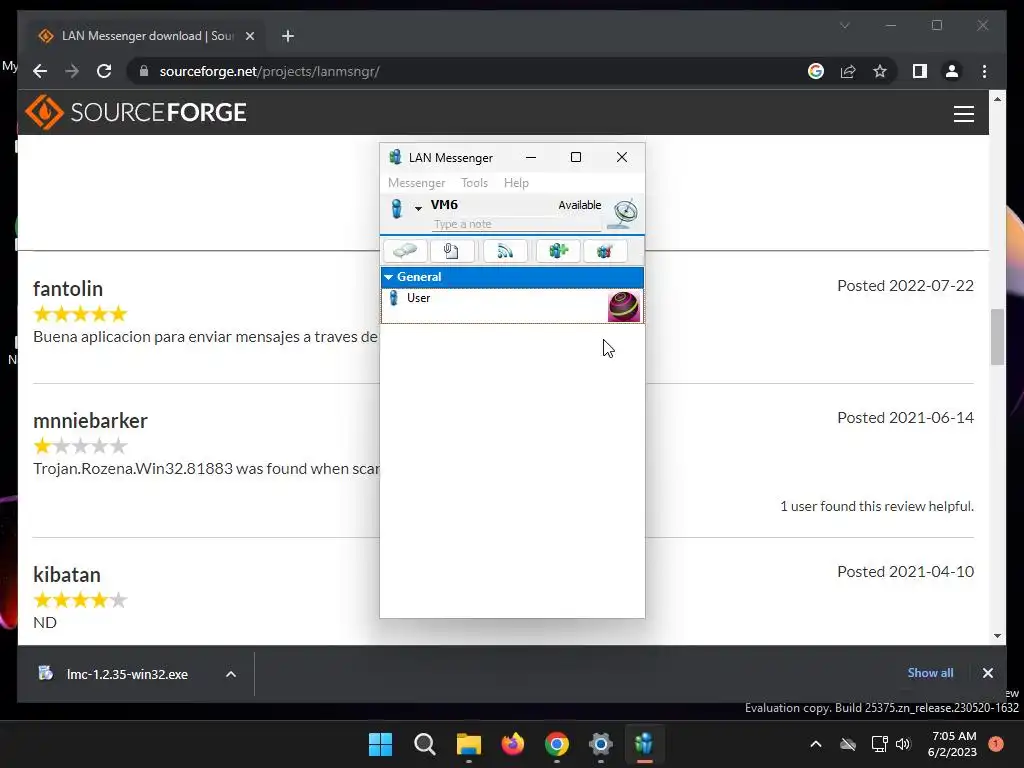Select the User contact in the list
1024x768 pixels.
pyautogui.click(x=512, y=306)
